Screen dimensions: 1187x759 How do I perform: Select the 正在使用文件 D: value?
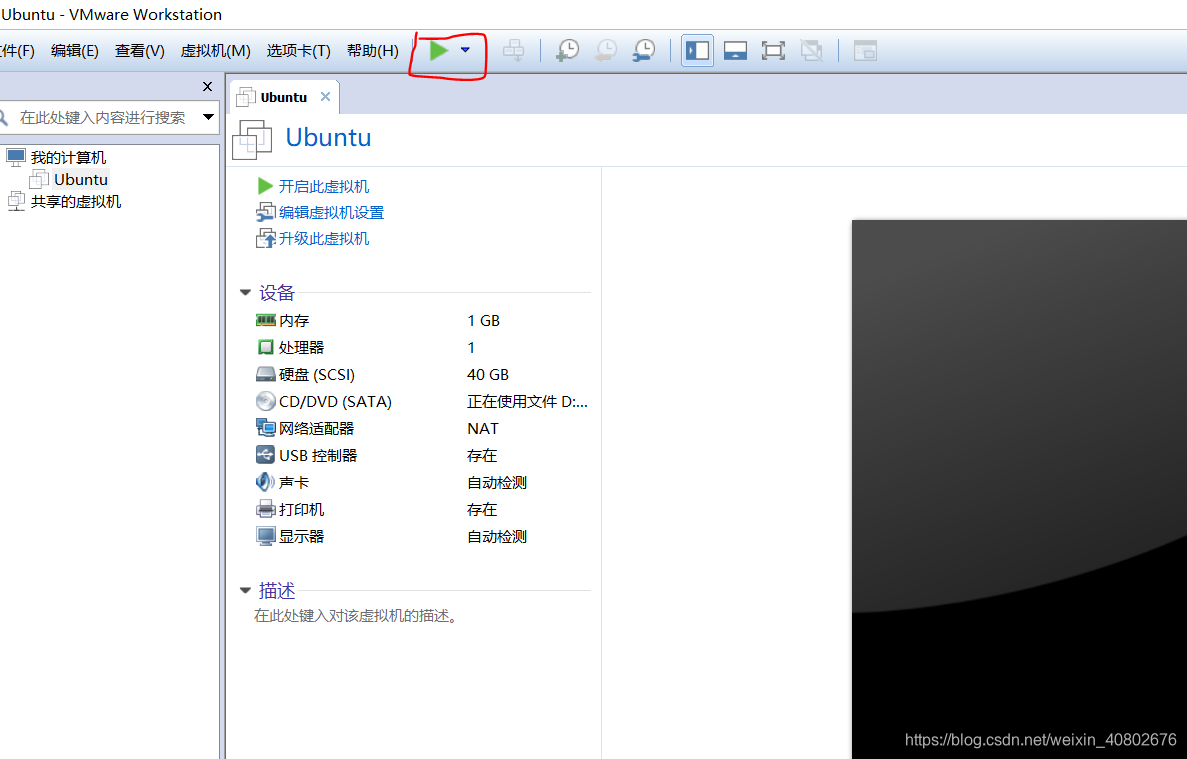click(528, 402)
